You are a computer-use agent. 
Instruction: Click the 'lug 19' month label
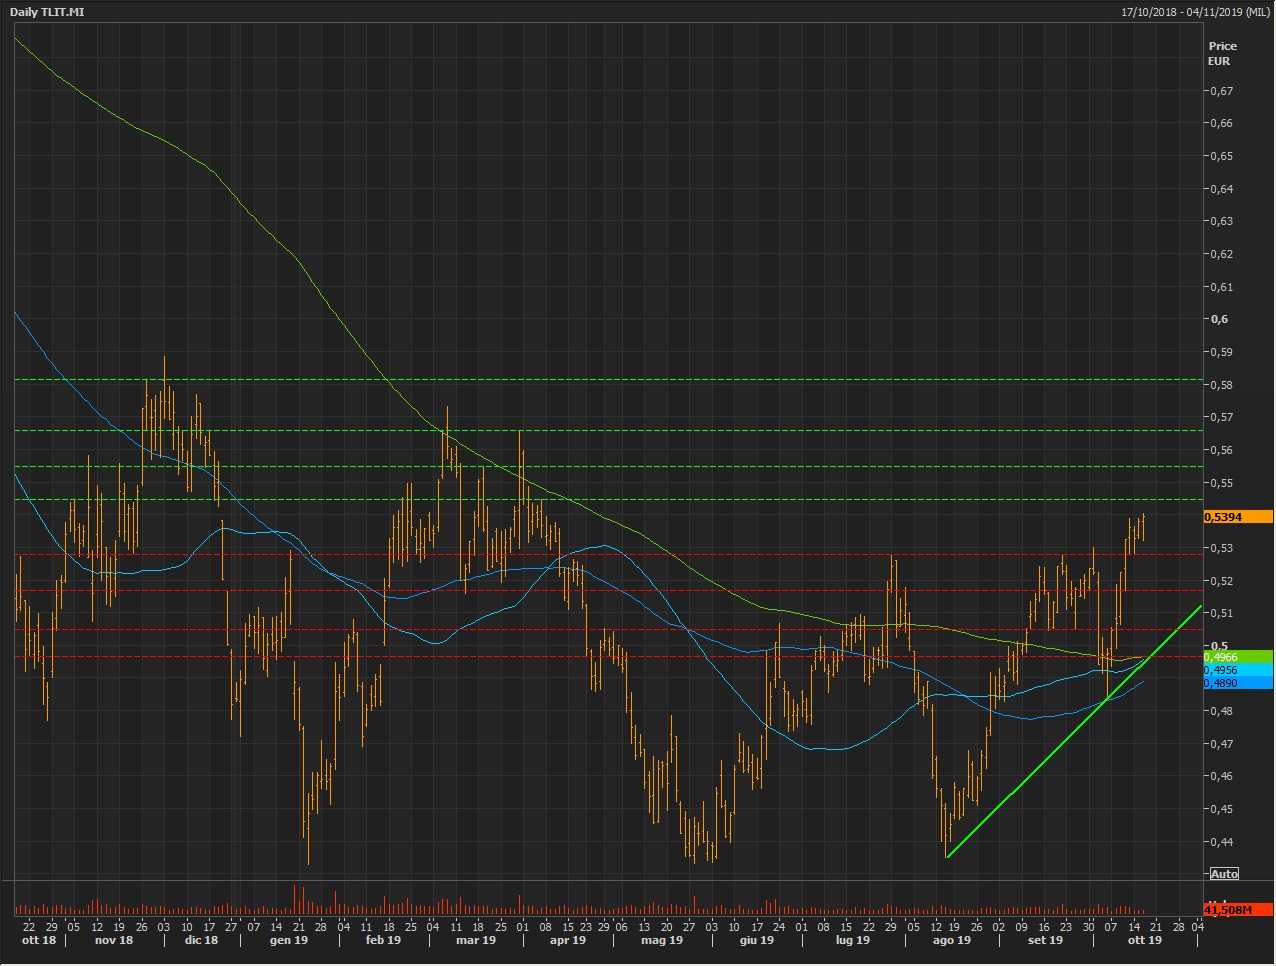click(x=852, y=940)
